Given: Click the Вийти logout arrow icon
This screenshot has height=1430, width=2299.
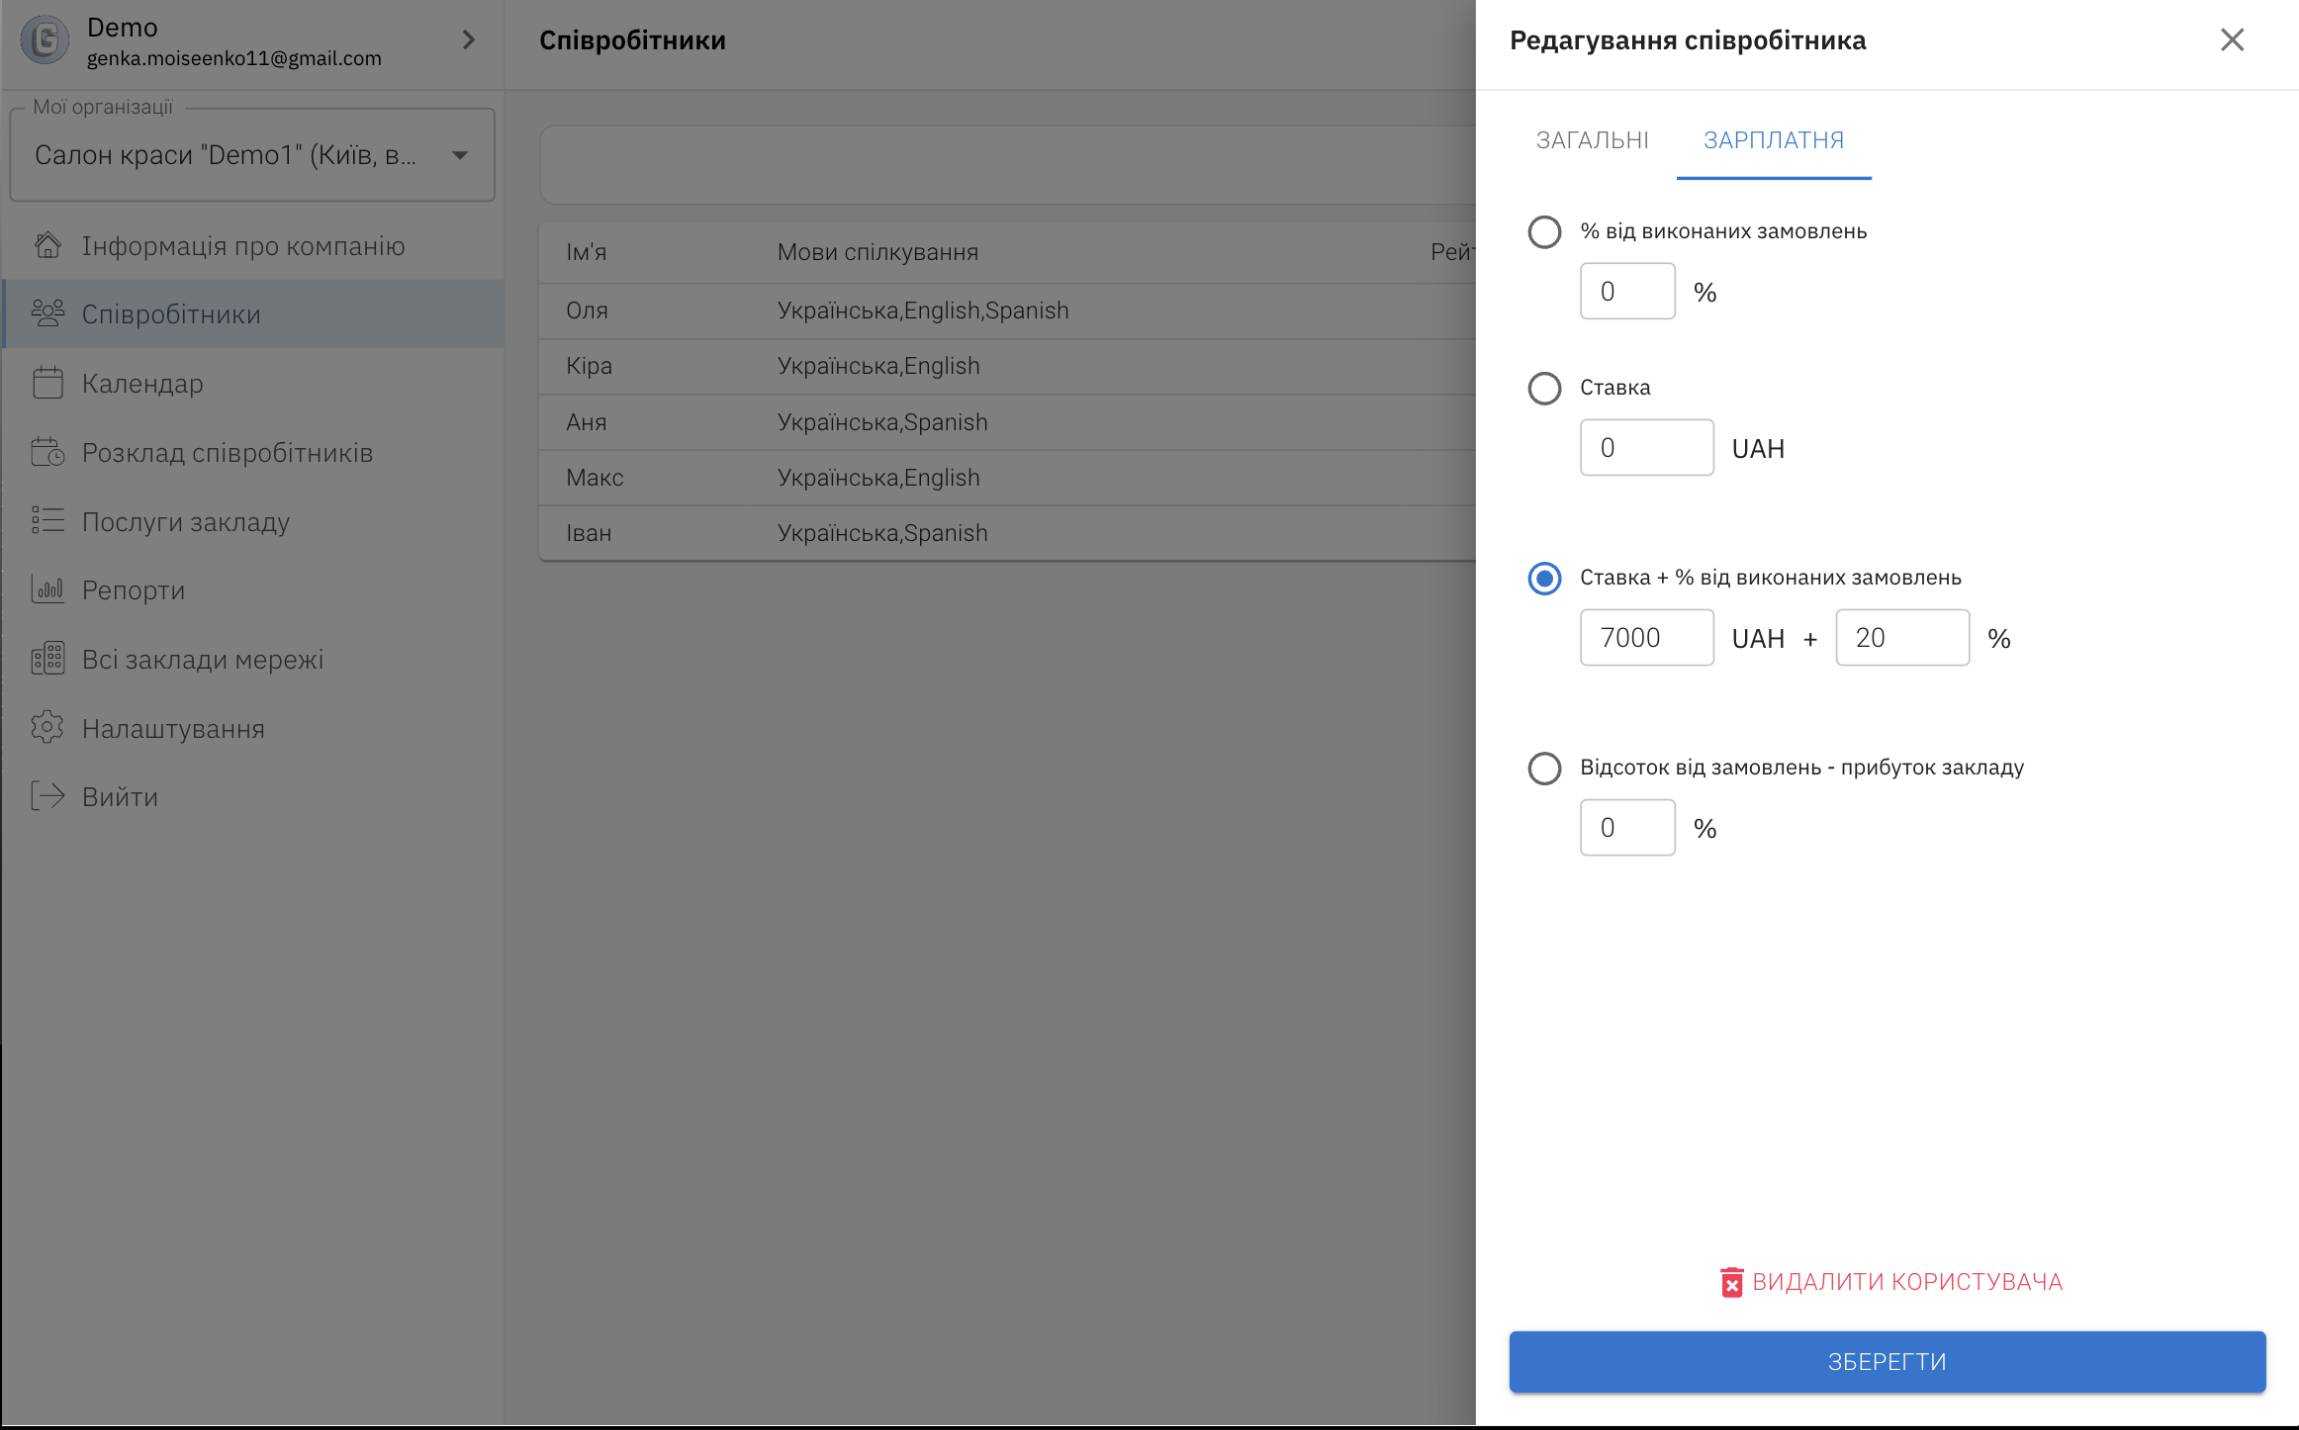Looking at the screenshot, I should [x=47, y=797].
